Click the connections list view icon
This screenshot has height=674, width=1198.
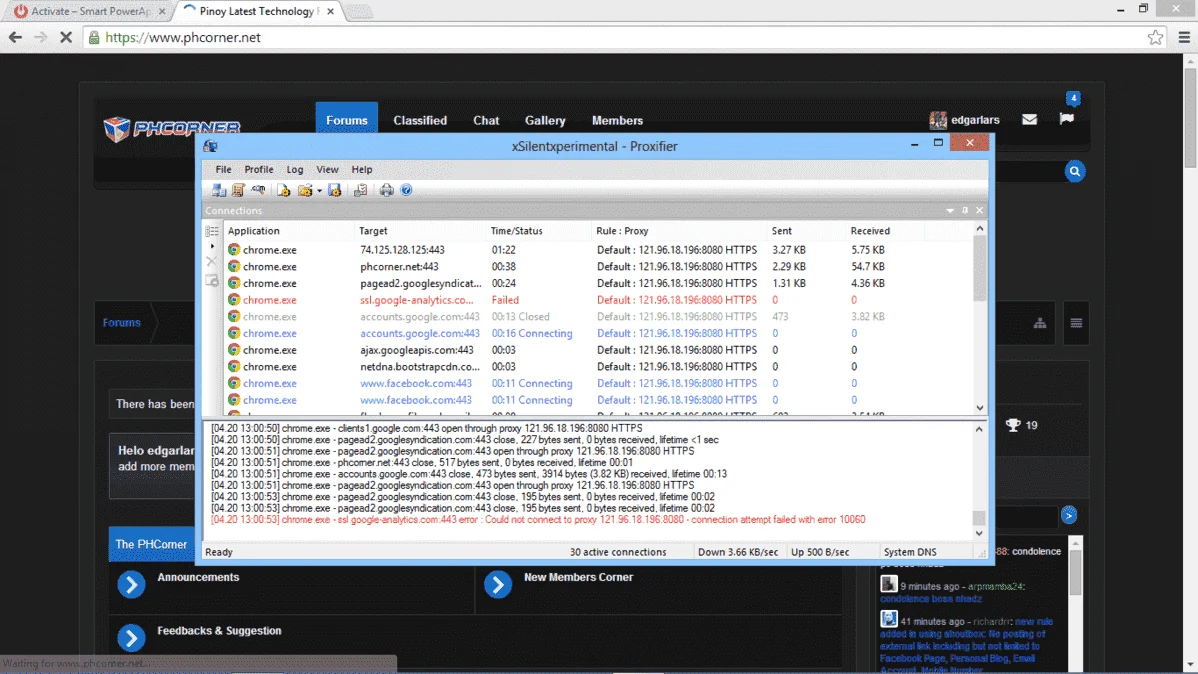[x=212, y=231]
